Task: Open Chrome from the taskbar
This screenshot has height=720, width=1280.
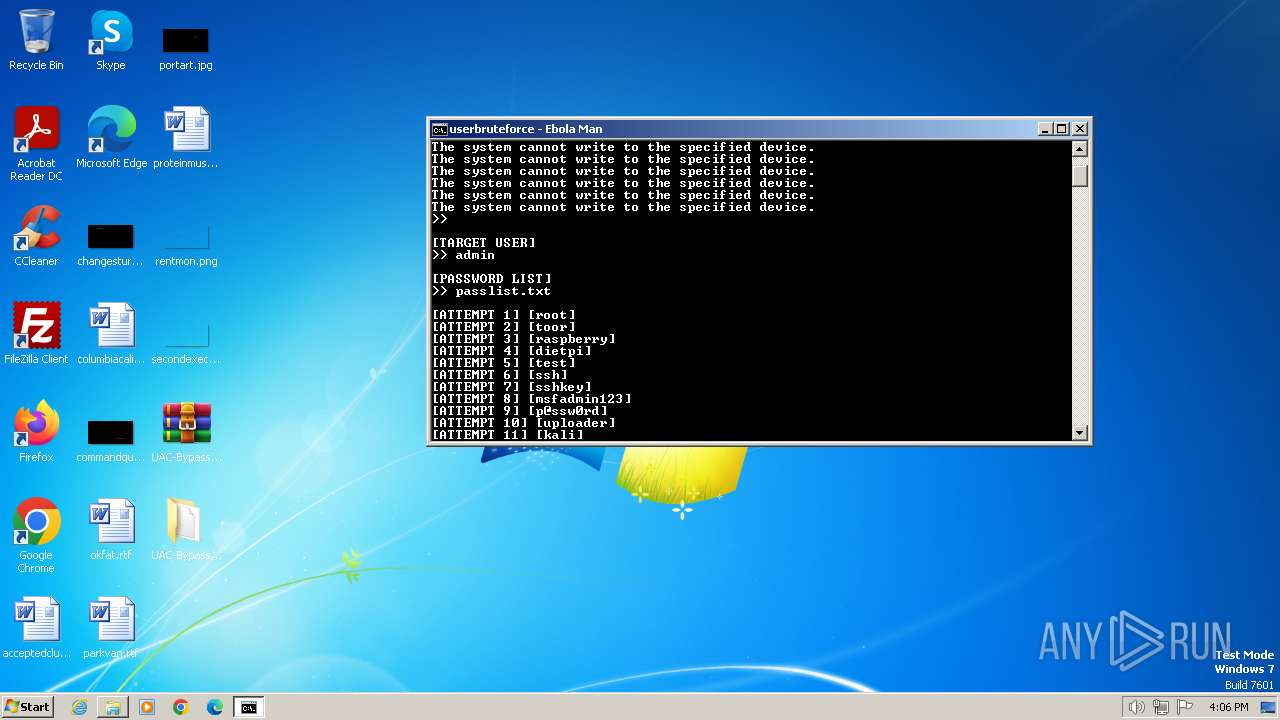Action: 181,707
